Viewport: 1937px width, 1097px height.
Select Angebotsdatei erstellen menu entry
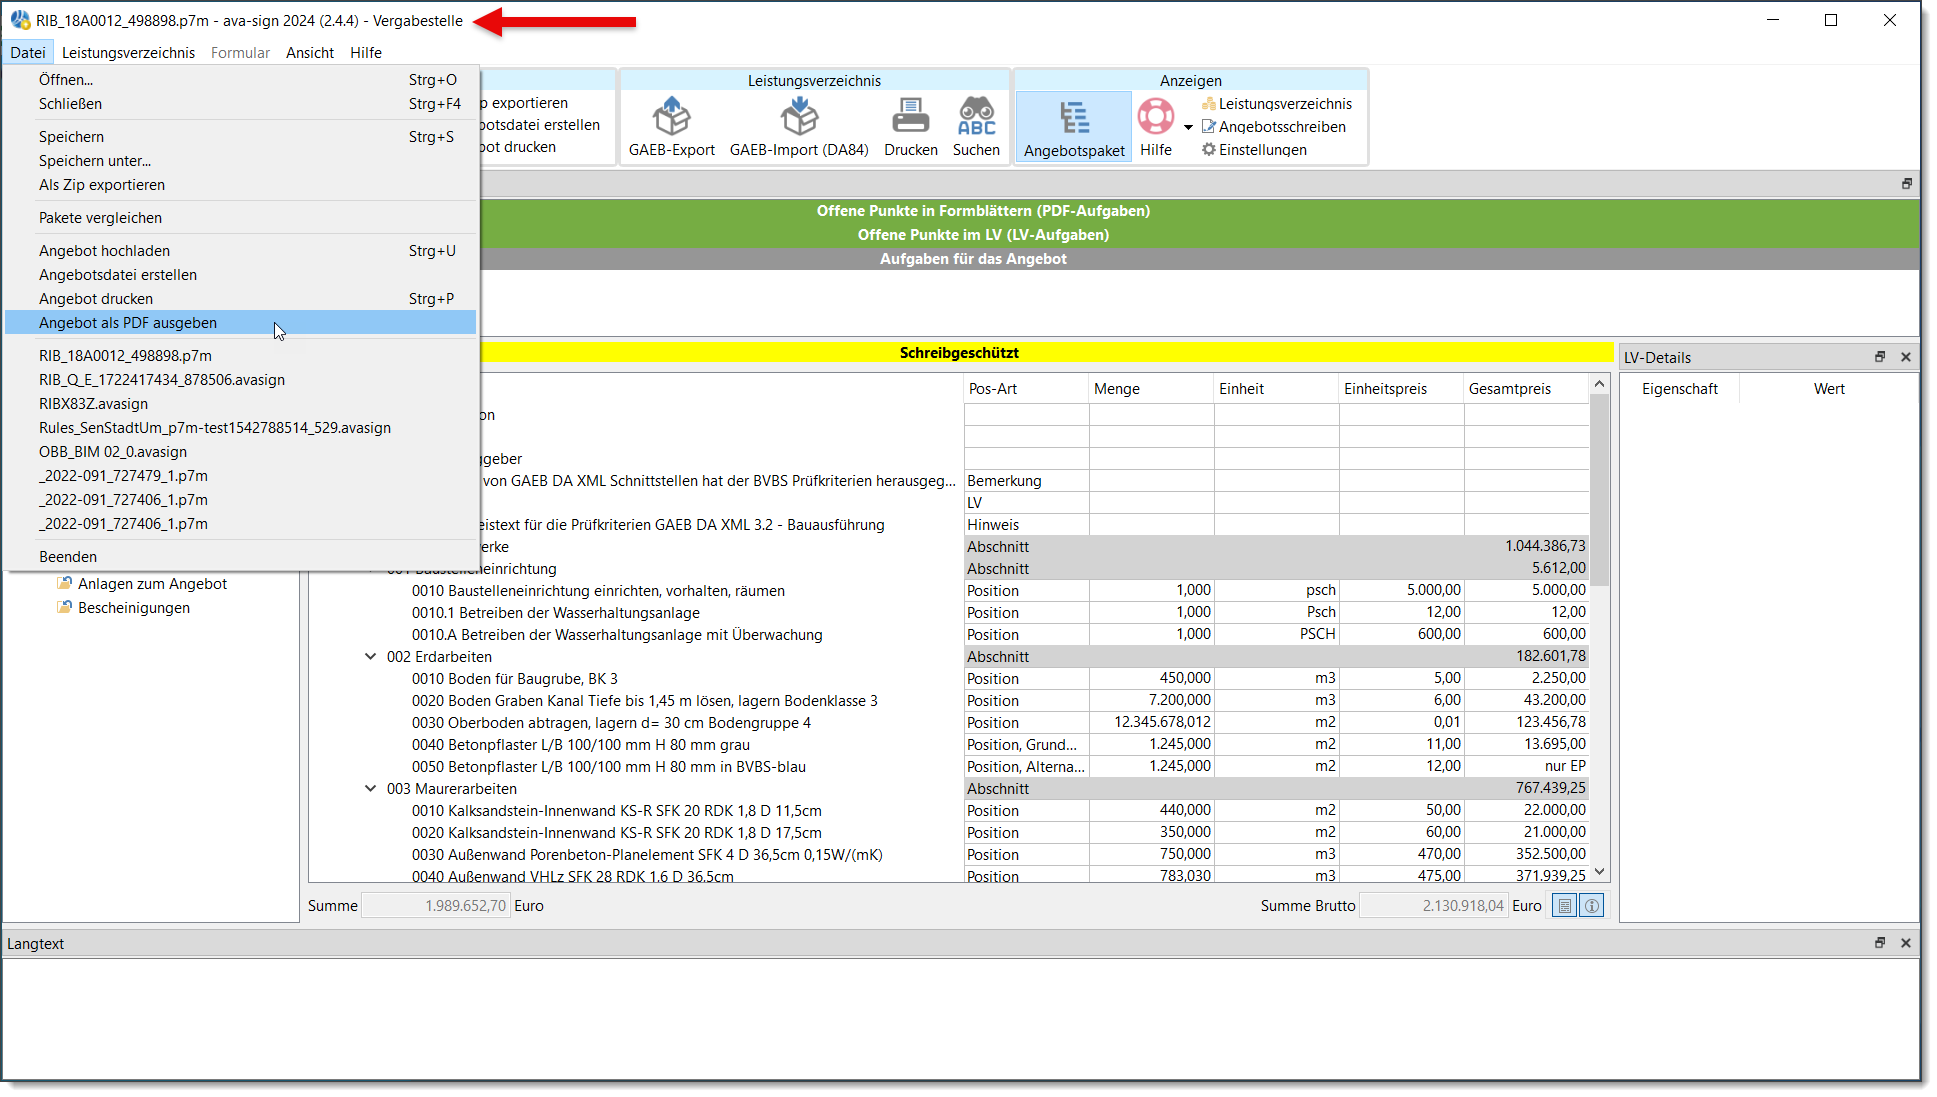[x=240, y=275]
